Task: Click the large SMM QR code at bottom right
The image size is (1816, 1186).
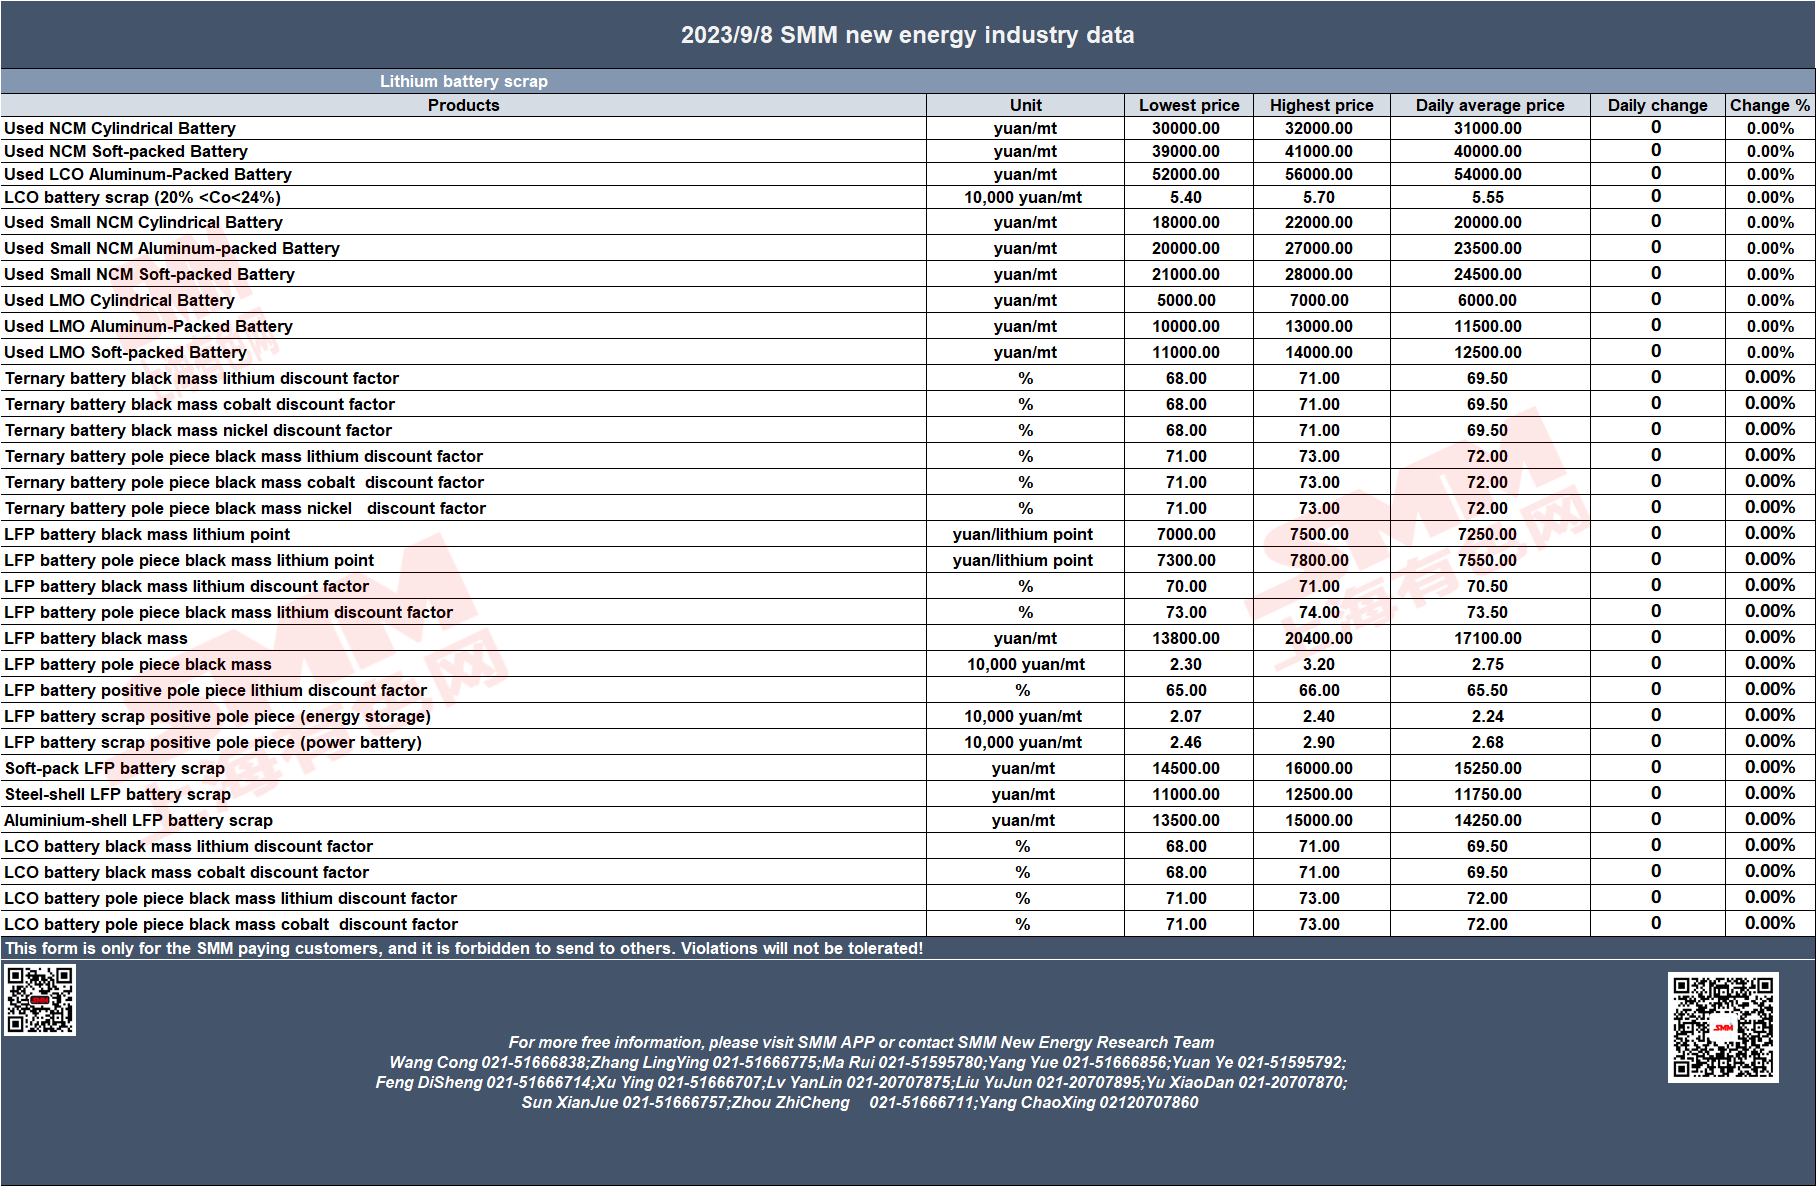Action: pyautogui.click(x=1723, y=1027)
